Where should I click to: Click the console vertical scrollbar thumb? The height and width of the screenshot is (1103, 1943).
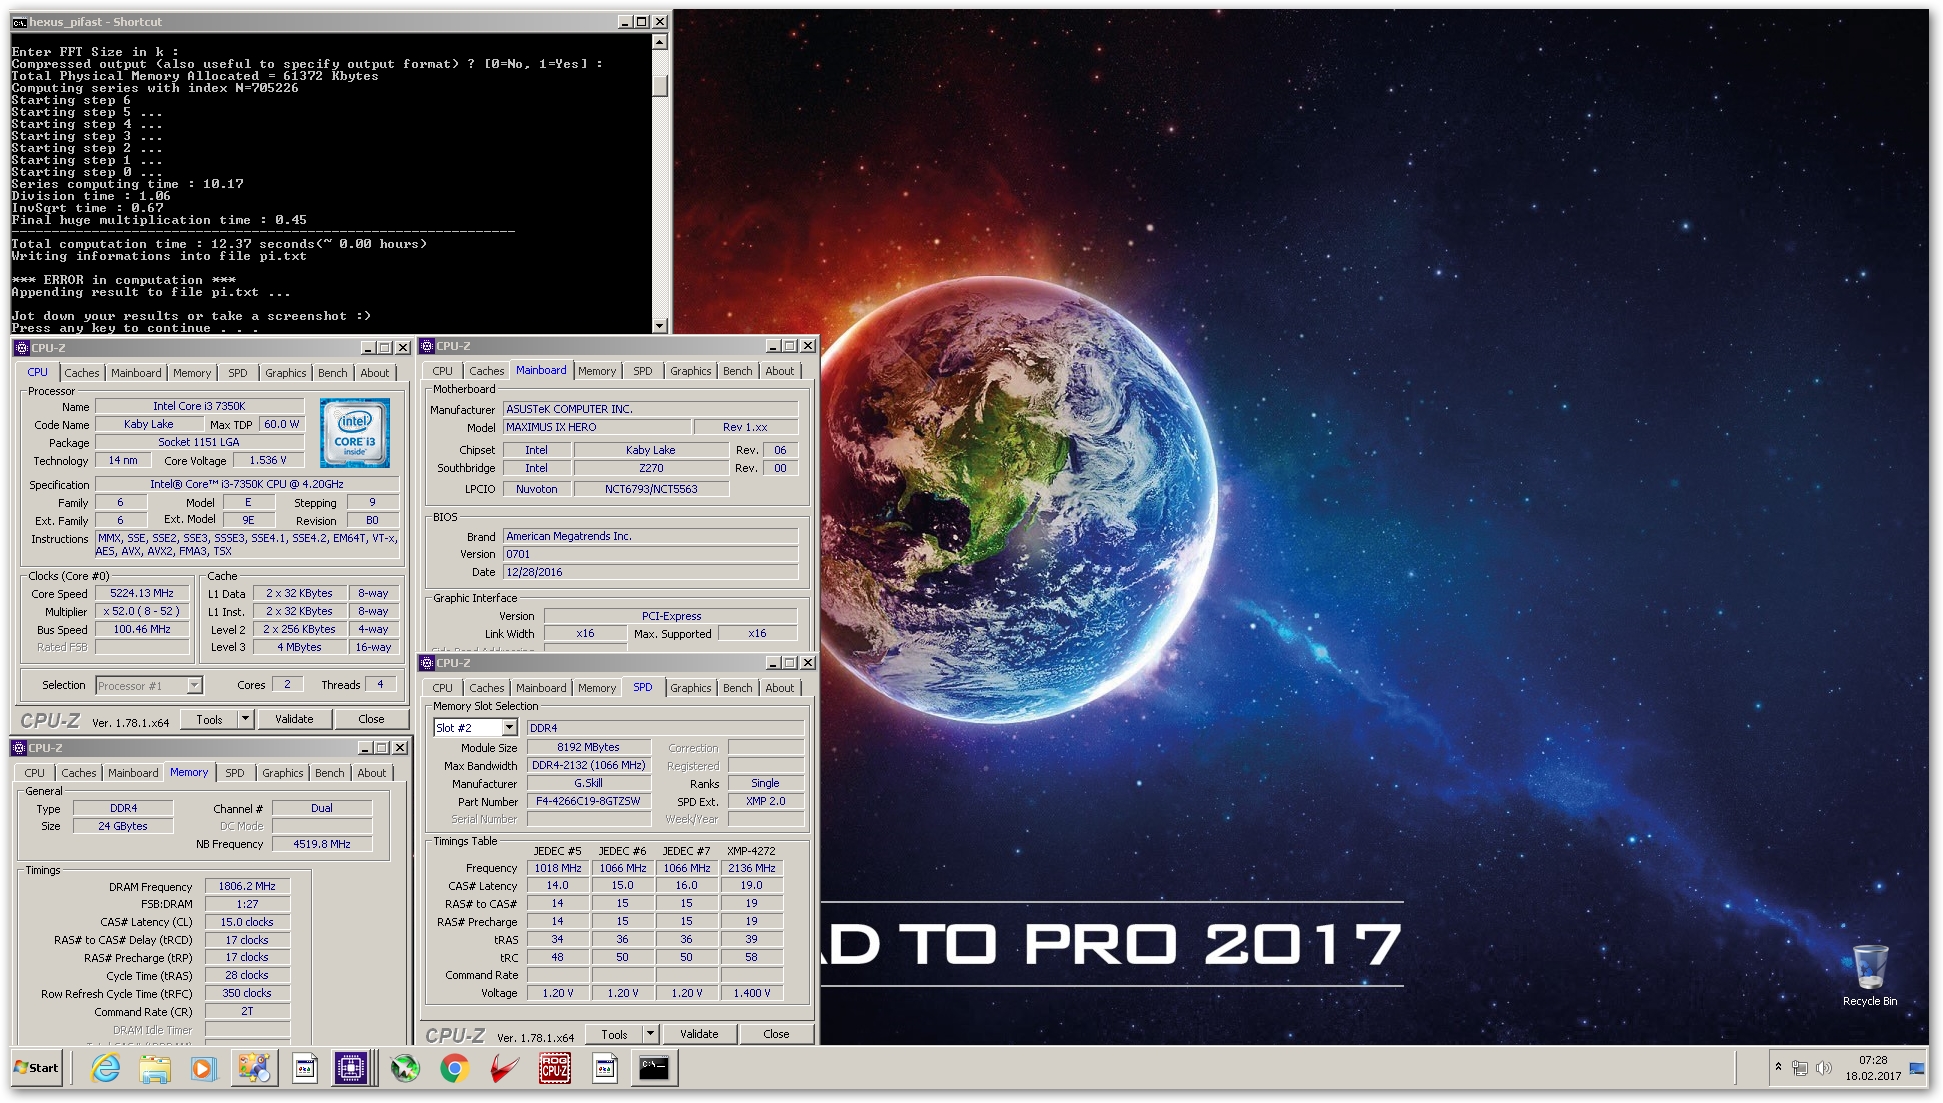tap(659, 84)
